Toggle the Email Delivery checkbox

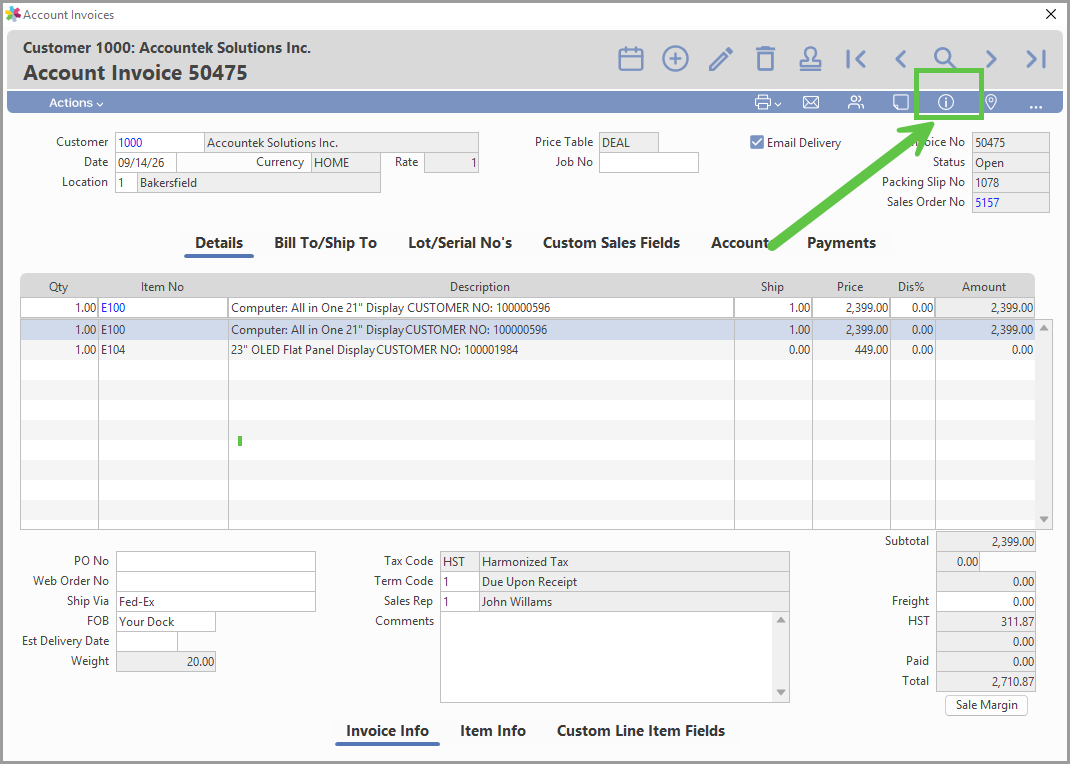tap(757, 143)
